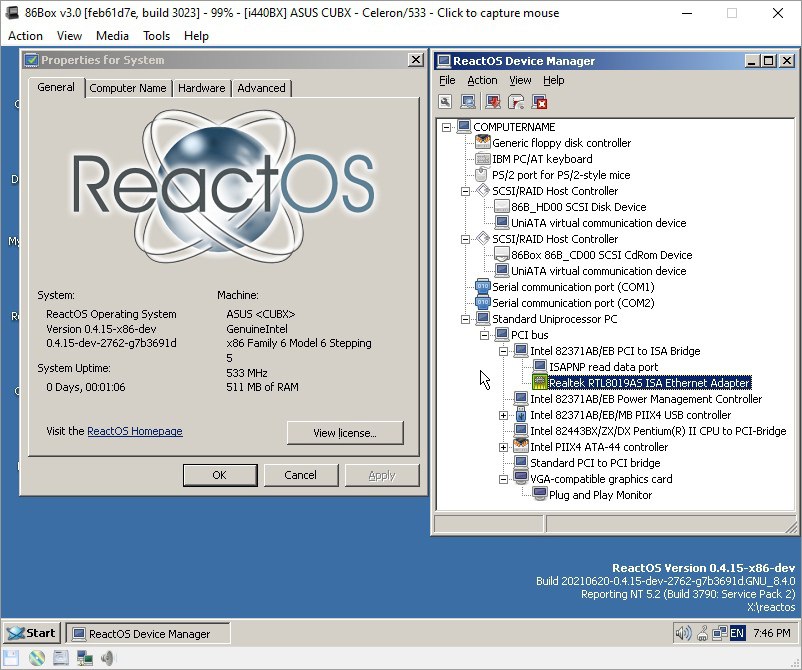Open the 86Box View menu
This screenshot has height=670, width=802.
(69, 35)
